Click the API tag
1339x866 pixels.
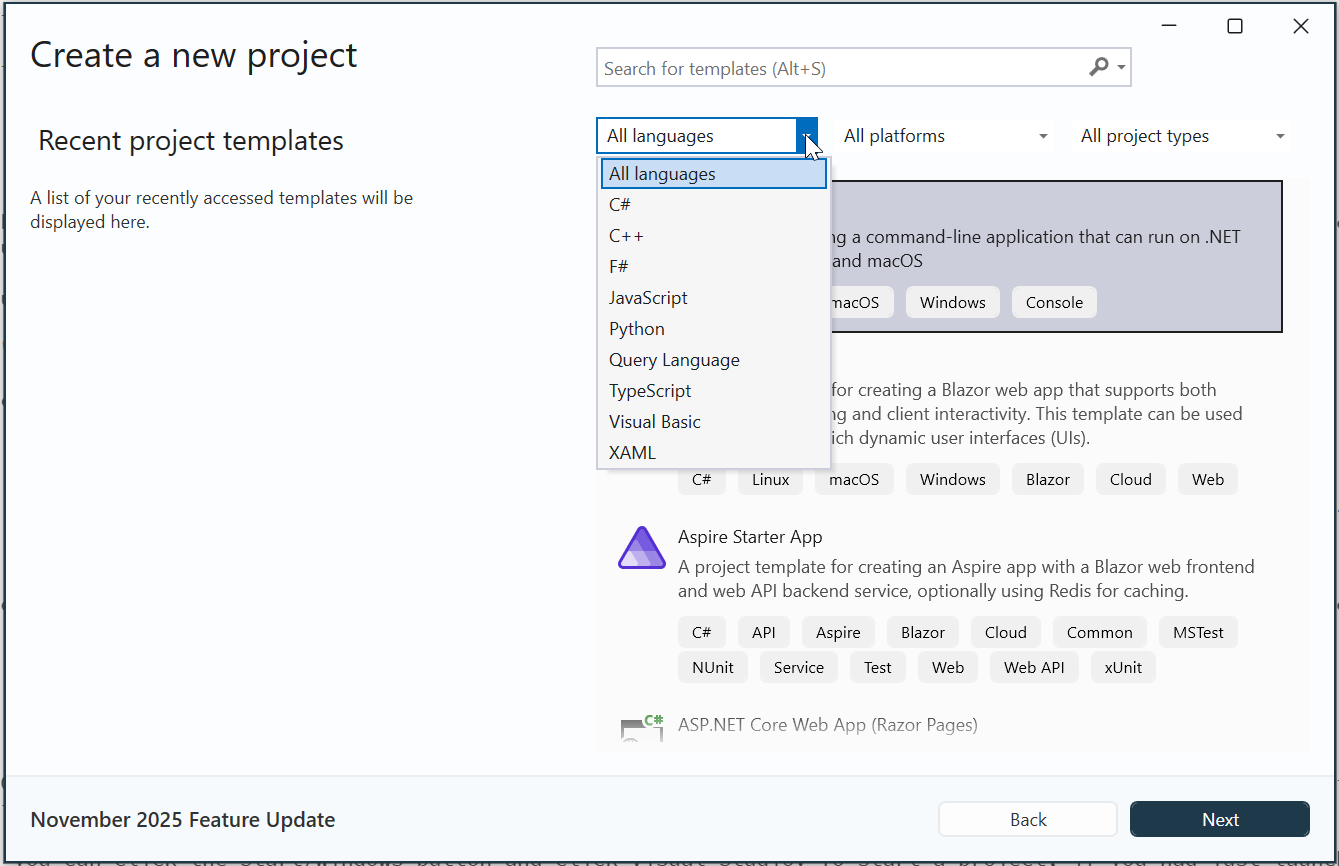[x=764, y=632]
